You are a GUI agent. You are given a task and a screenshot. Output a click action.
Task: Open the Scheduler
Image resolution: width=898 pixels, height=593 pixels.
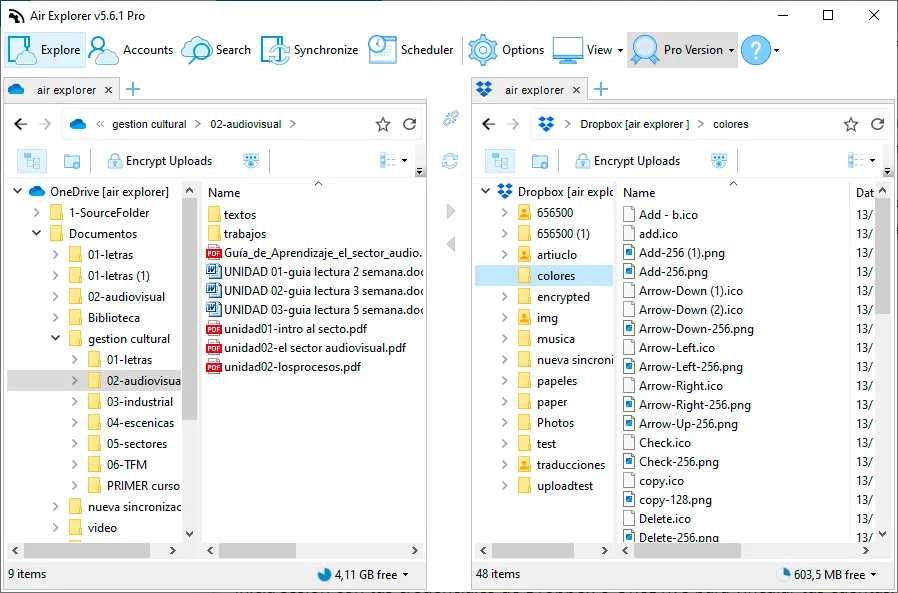click(x=411, y=50)
